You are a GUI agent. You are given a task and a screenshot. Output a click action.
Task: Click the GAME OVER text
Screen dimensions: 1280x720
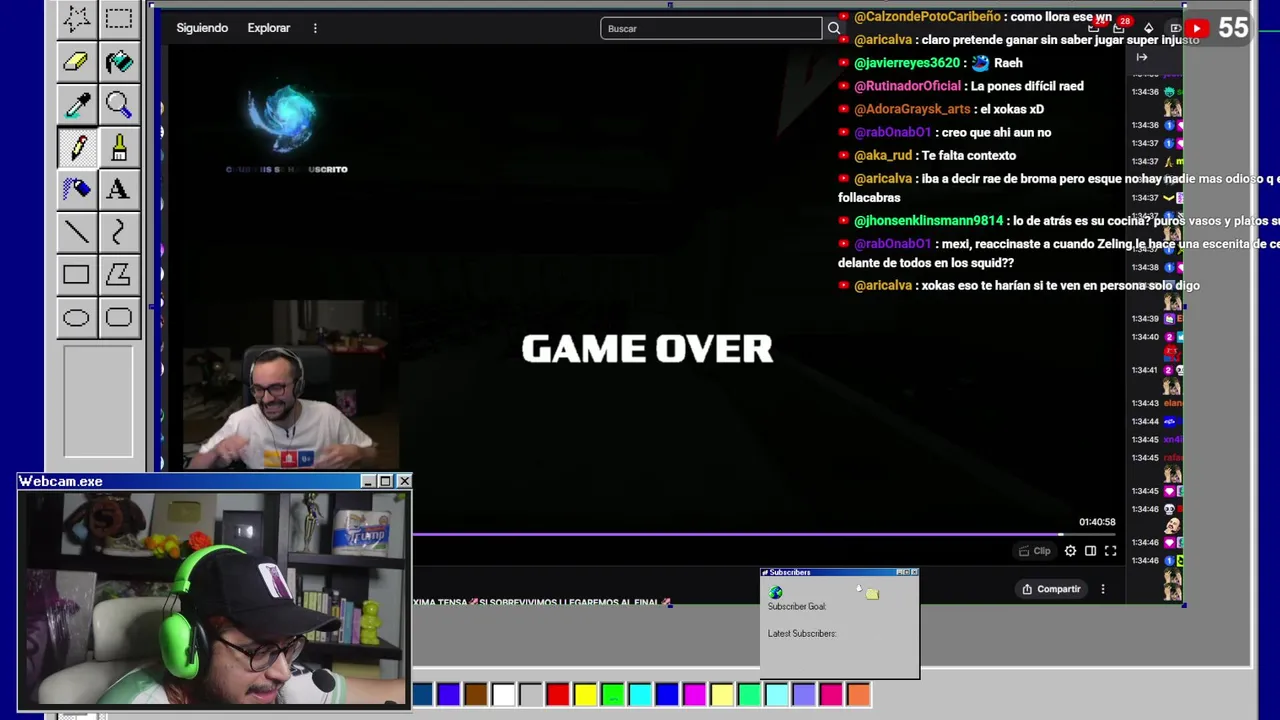pyautogui.click(x=647, y=349)
